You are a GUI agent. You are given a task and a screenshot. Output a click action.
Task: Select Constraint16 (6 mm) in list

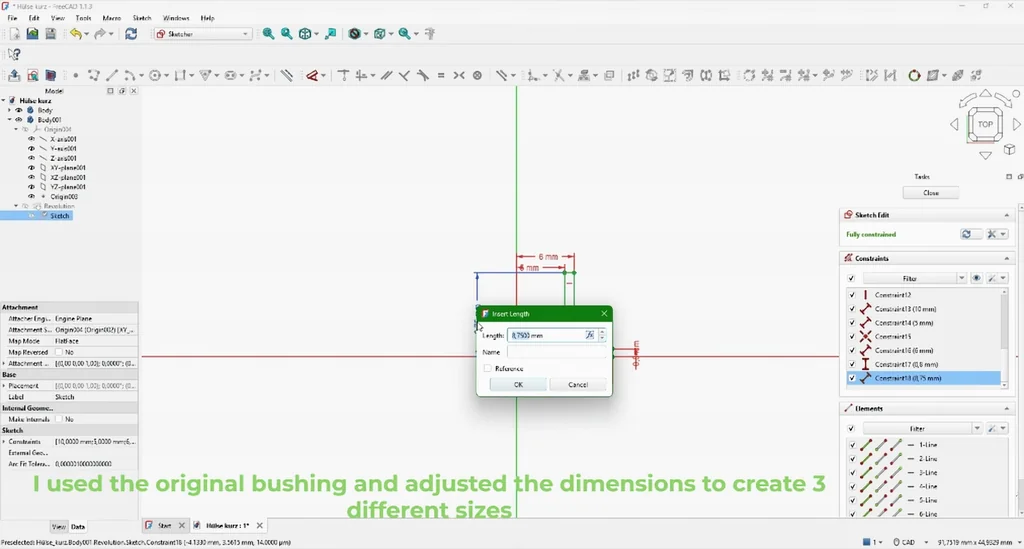pos(923,351)
